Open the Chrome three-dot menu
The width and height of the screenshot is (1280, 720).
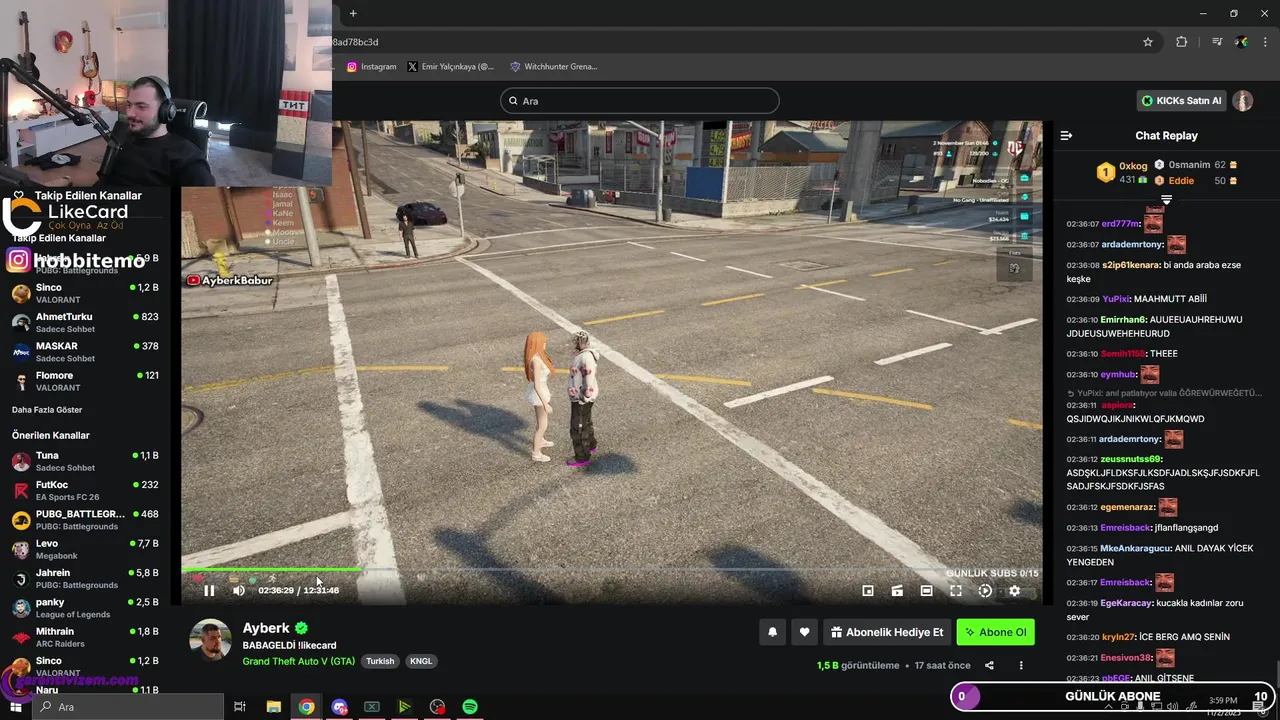(x=1265, y=42)
